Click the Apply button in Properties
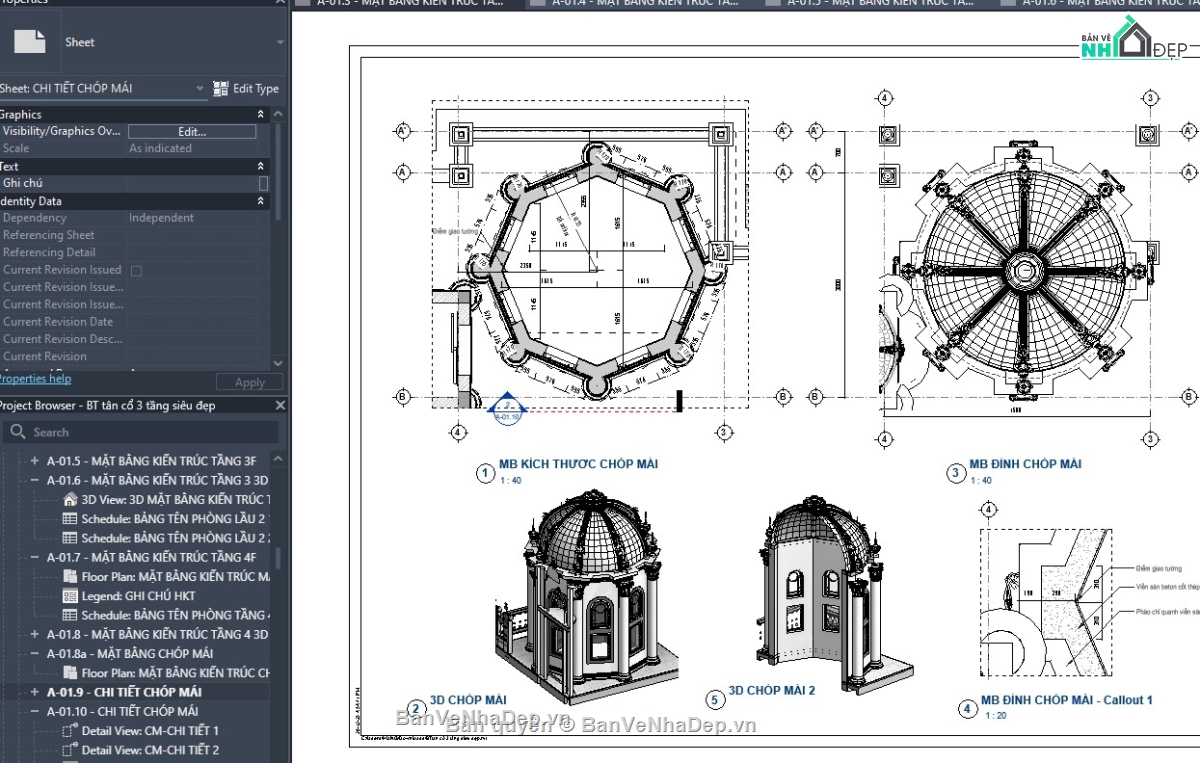 (249, 382)
